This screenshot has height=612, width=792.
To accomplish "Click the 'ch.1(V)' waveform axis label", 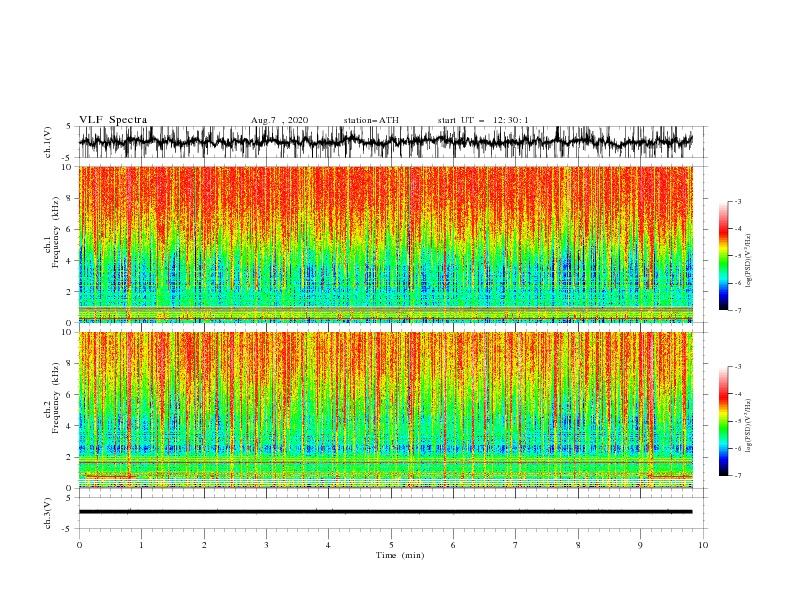I will pos(48,142).
